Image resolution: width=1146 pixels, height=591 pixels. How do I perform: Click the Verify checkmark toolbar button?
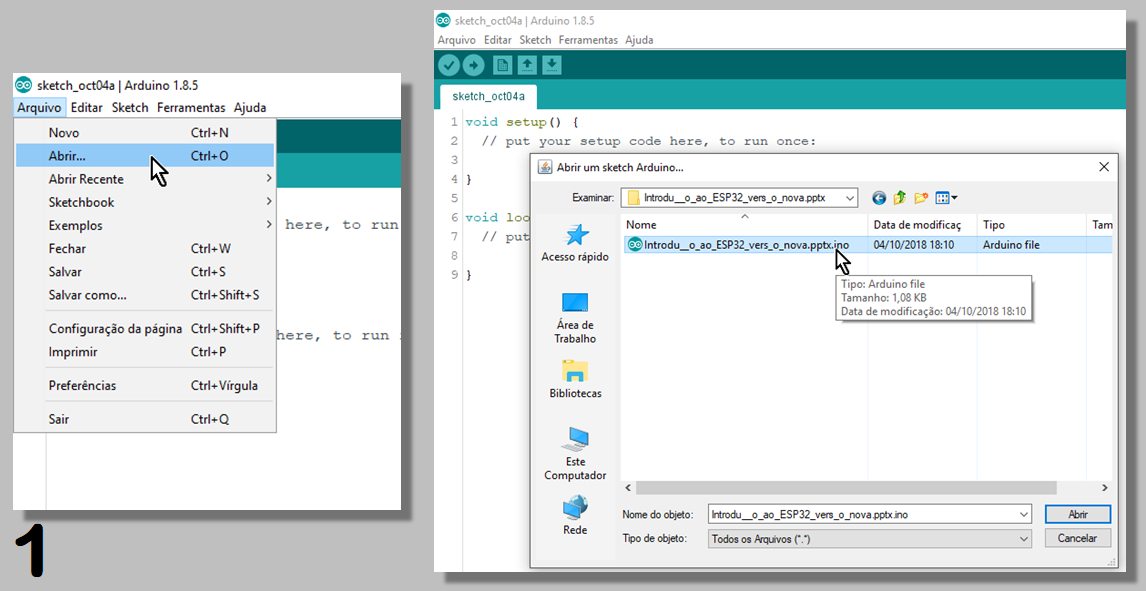click(x=449, y=66)
